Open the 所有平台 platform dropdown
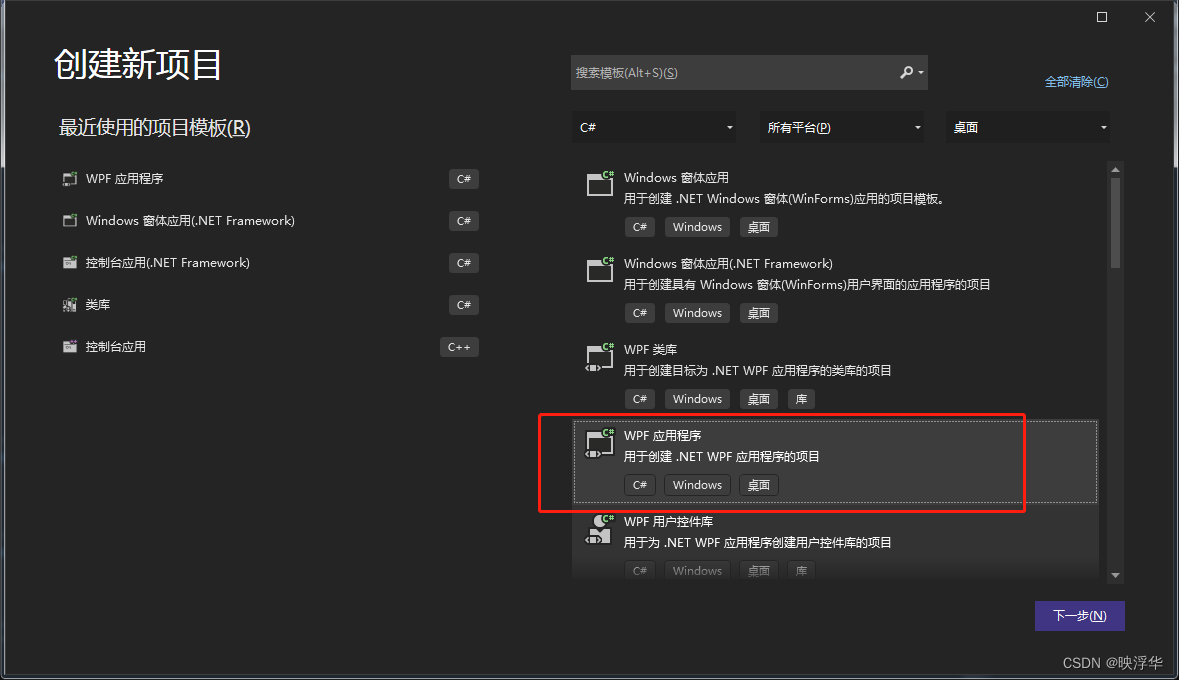Screen dimensions: 1179x680 (x=841, y=127)
